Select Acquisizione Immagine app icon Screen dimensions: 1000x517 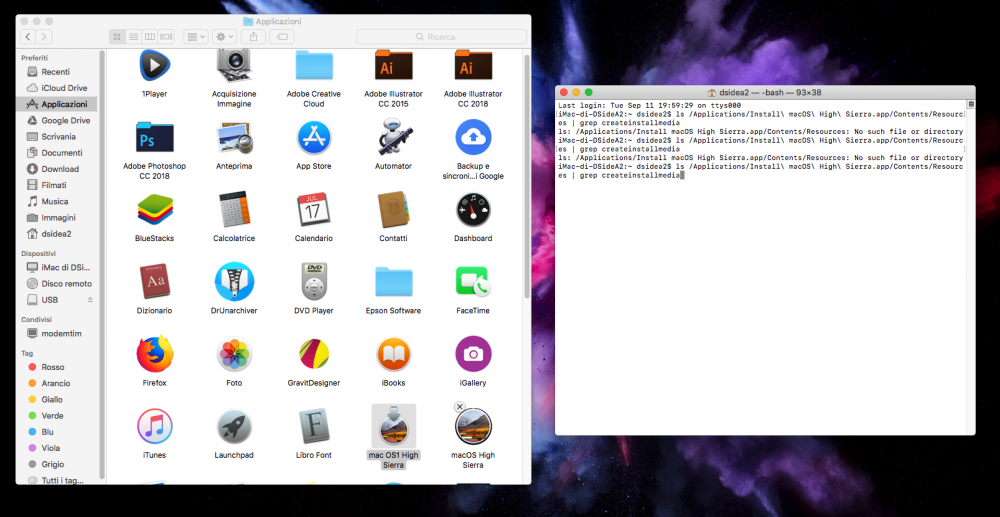(x=234, y=65)
